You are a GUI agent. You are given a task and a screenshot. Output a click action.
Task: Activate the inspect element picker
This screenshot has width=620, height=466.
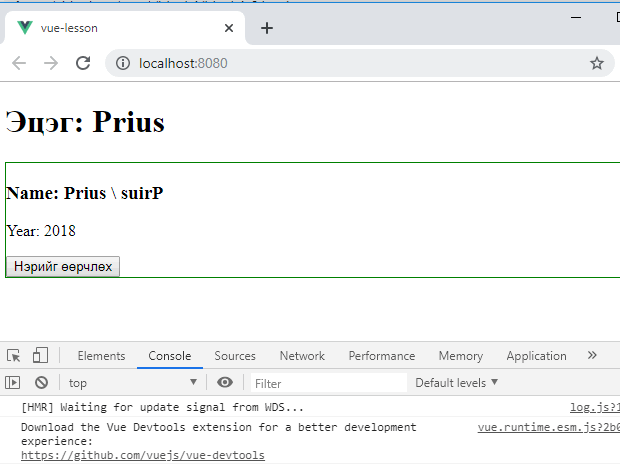click(x=14, y=356)
